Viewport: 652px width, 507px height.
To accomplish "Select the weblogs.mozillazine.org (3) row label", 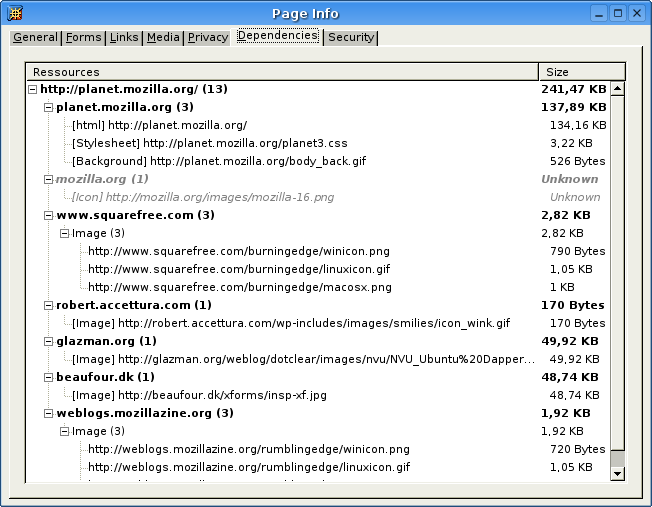I will click(x=145, y=413).
